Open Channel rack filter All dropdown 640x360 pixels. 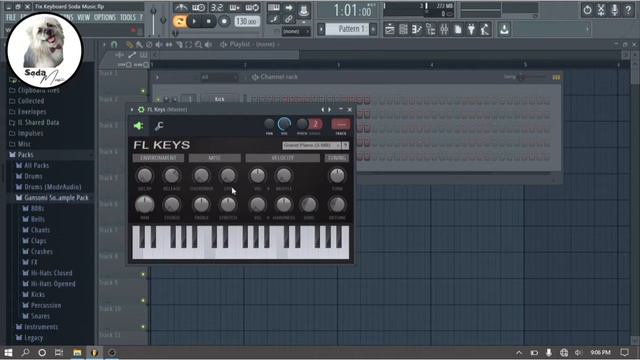pyautogui.click(x=219, y=77)
